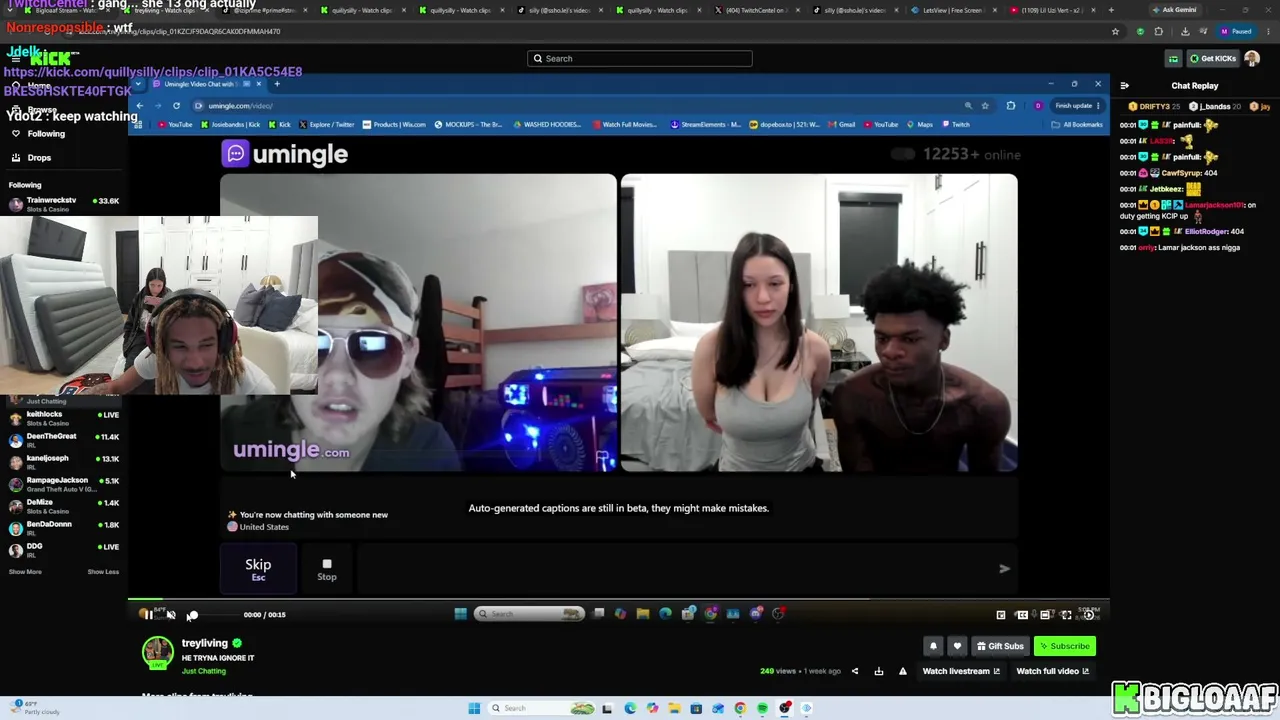1280x720 pixels.
Task: Open a new Chrome tab
Action: point(1111,10)
